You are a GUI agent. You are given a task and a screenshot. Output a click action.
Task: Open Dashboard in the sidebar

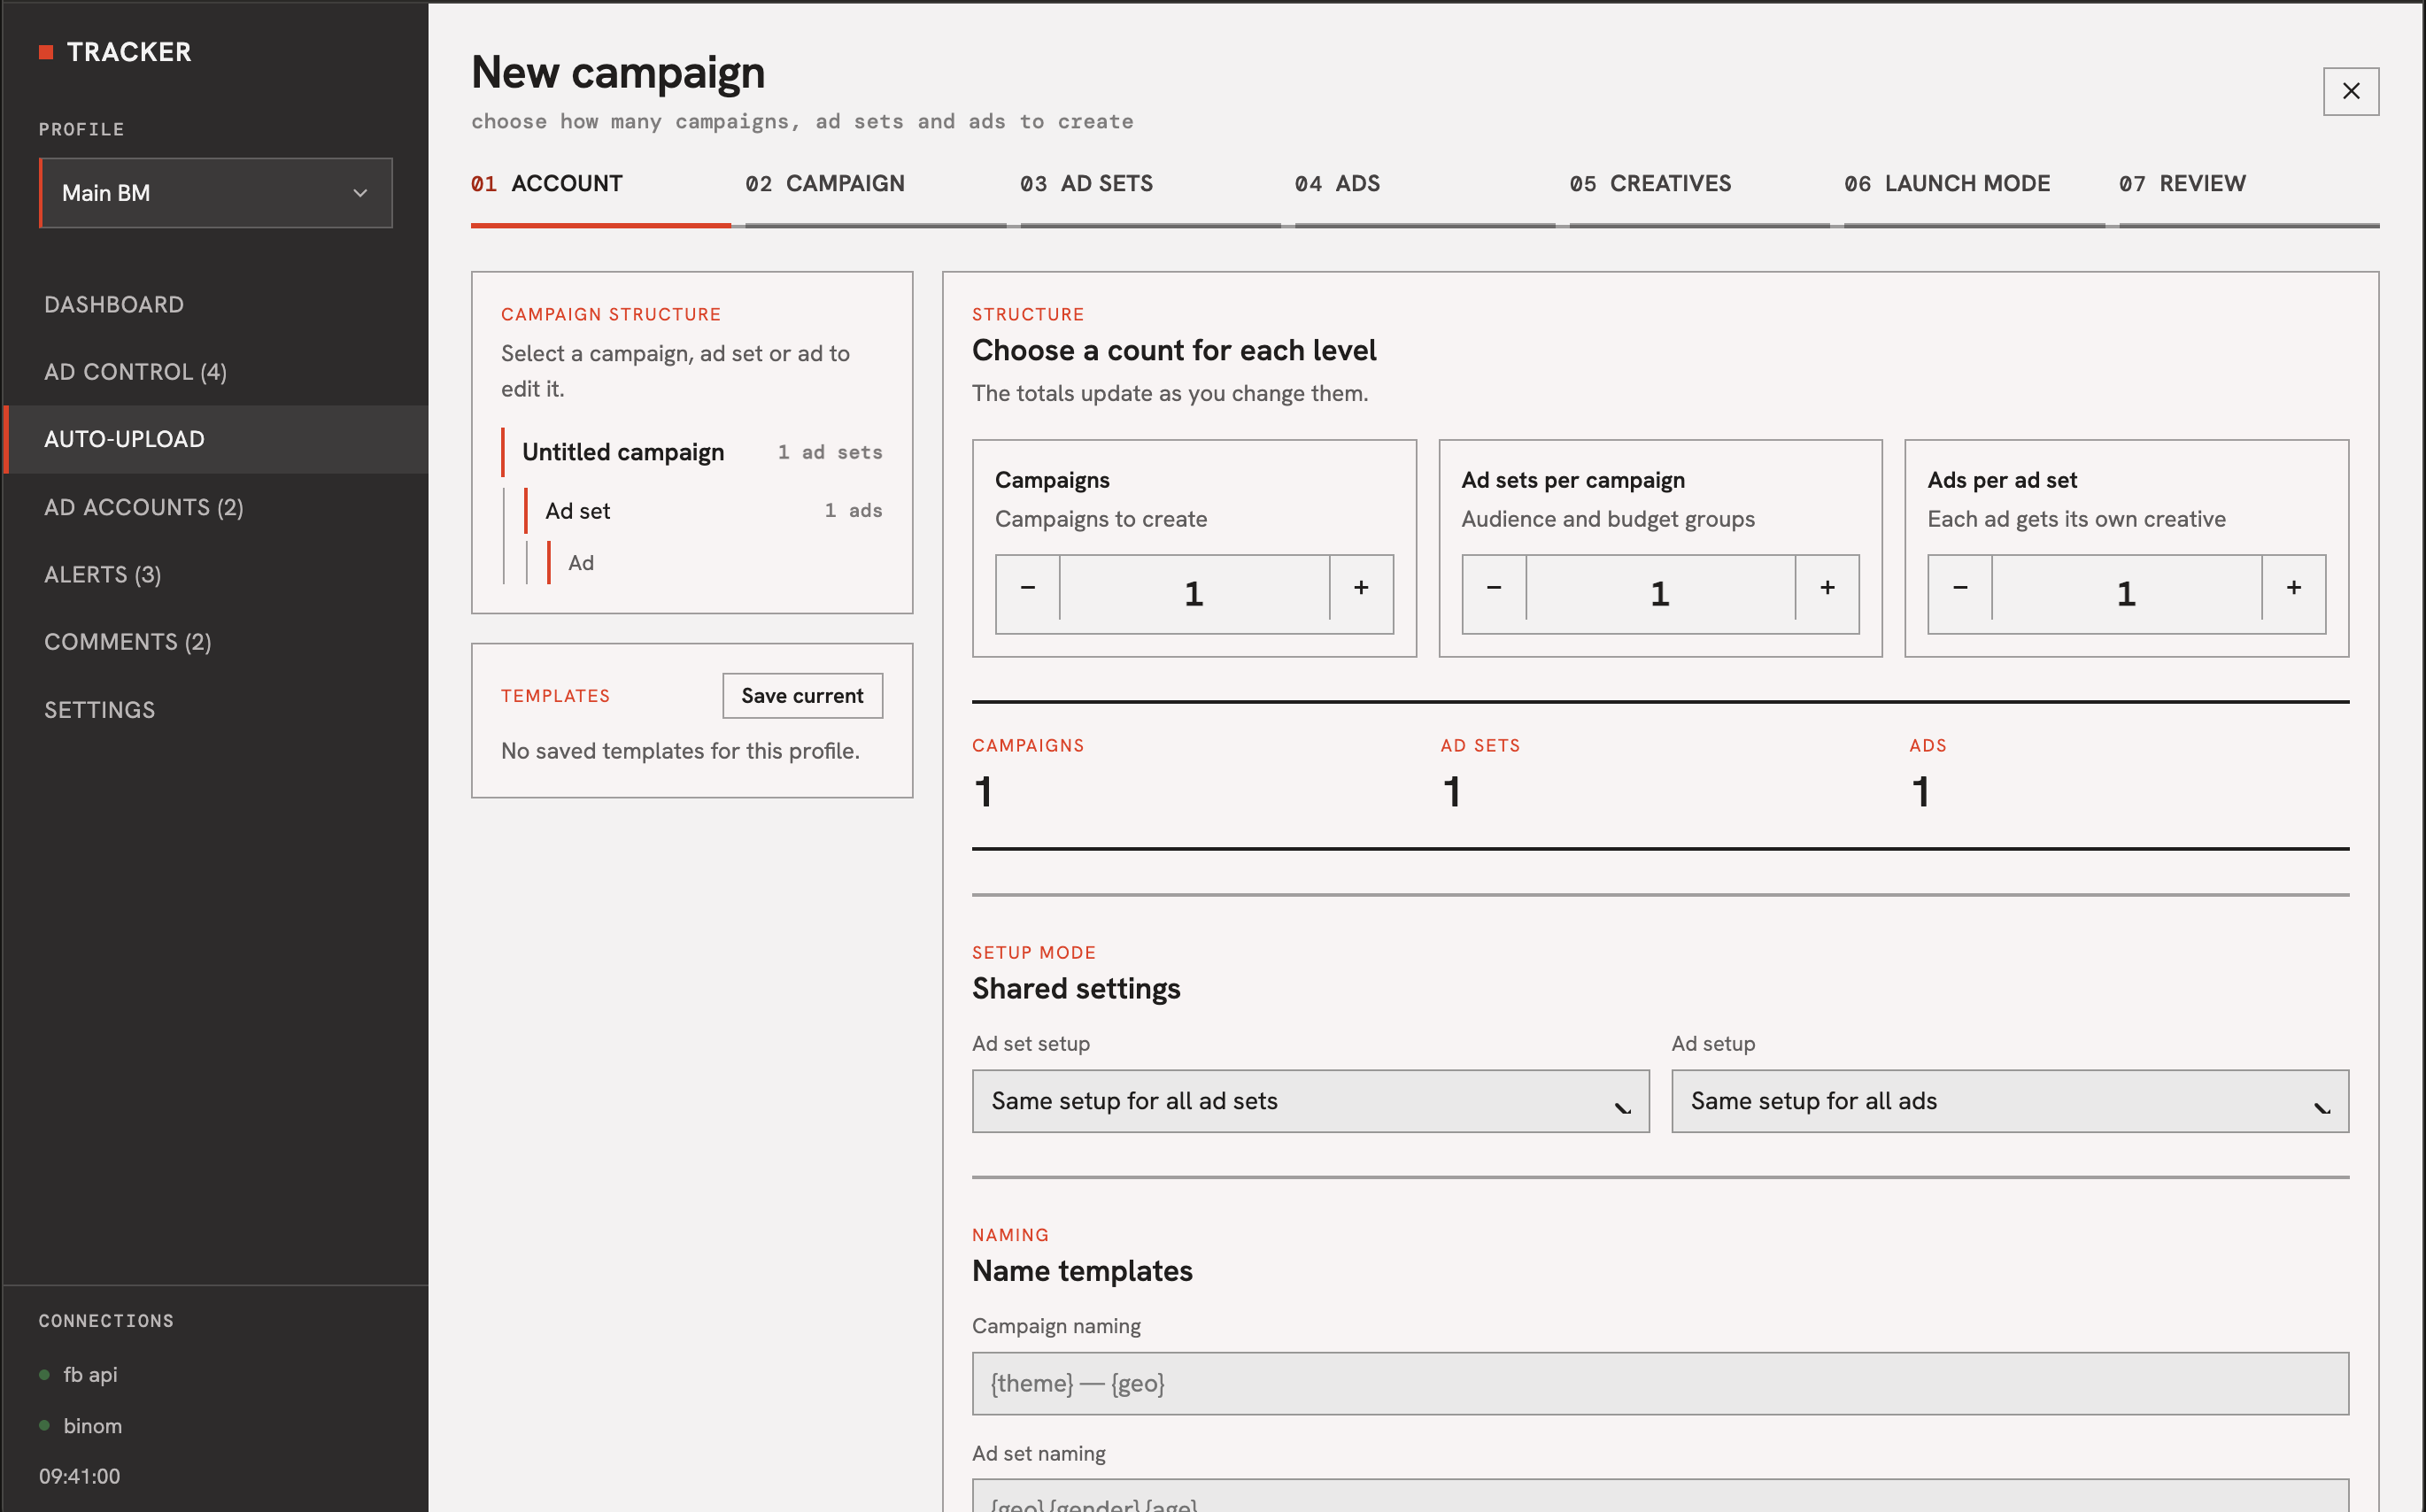click(x=216, y=304)
